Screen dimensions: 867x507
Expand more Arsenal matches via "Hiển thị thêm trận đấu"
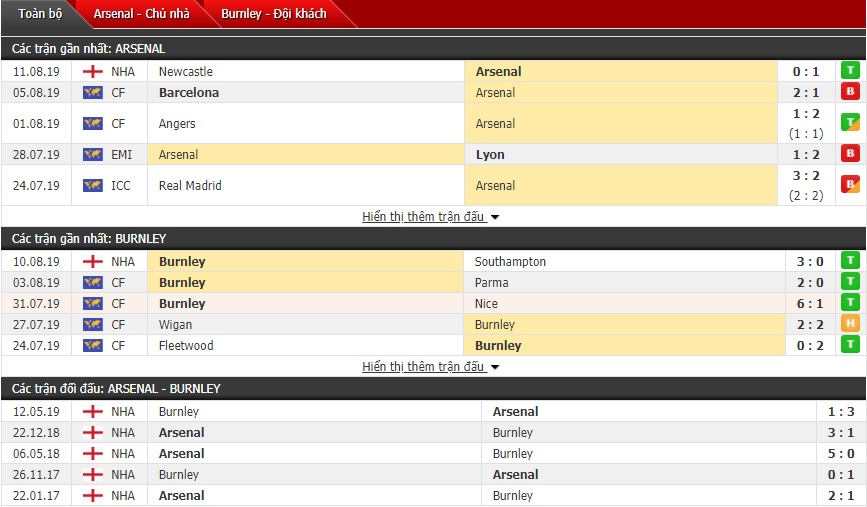point(424,217)
